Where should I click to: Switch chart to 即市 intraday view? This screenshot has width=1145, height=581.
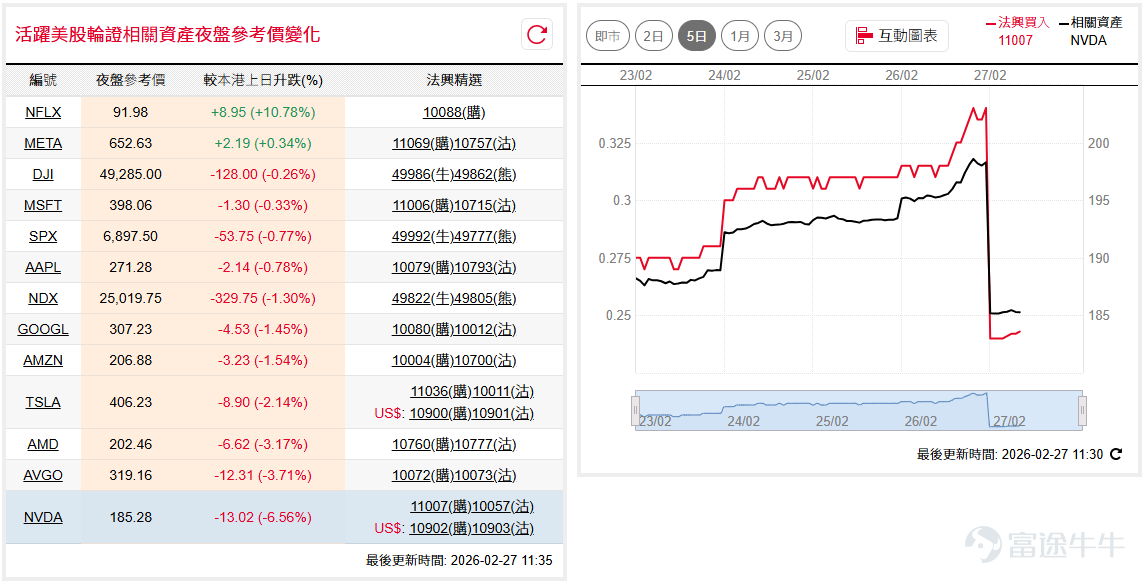(608, 36)
